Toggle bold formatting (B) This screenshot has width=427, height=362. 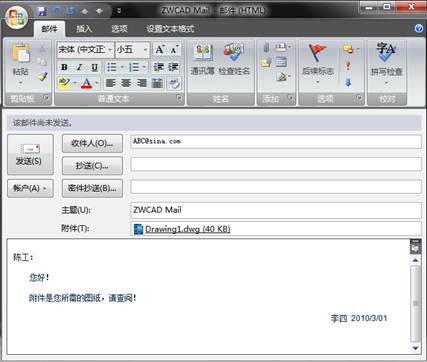[x=64, y=67]
